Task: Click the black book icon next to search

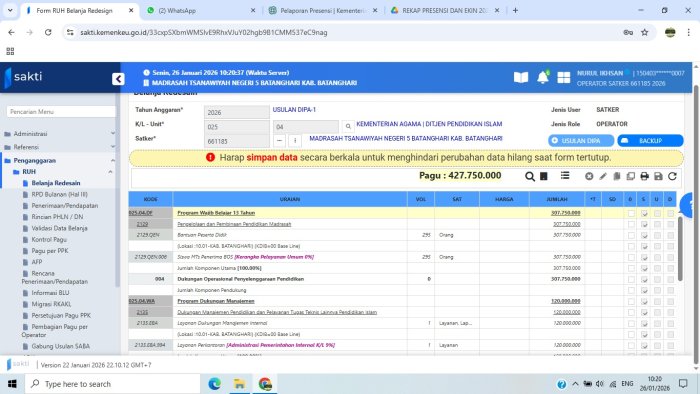Action: [x=544, y=176]
